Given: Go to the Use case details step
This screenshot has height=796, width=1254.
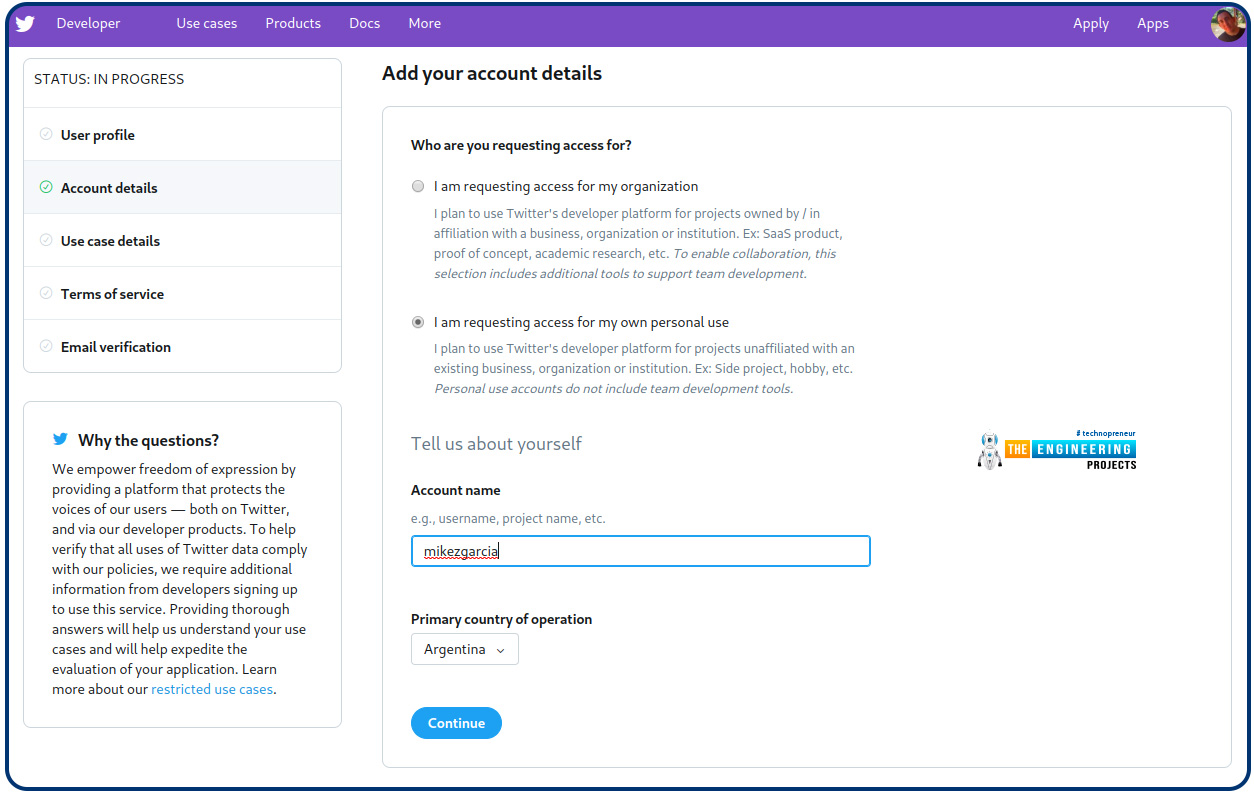Looking at the screenshot, I should pos(182,241).
